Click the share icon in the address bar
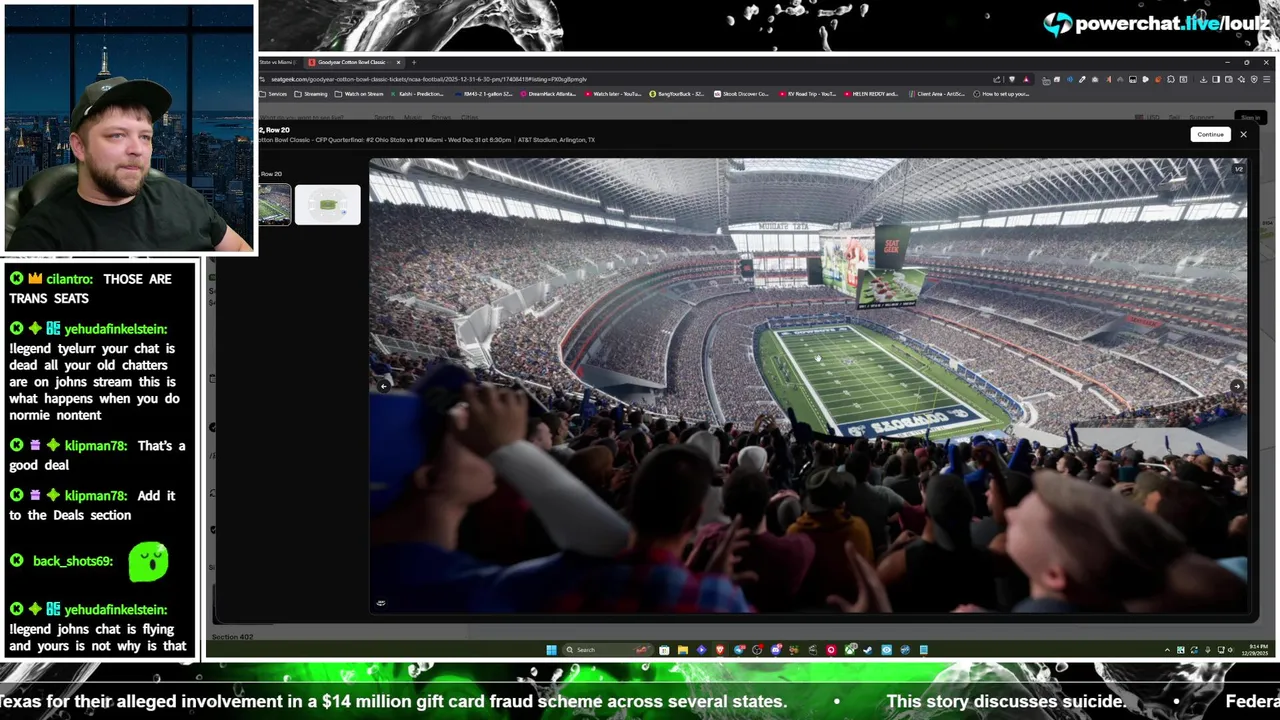 click(x=997, y=79)
